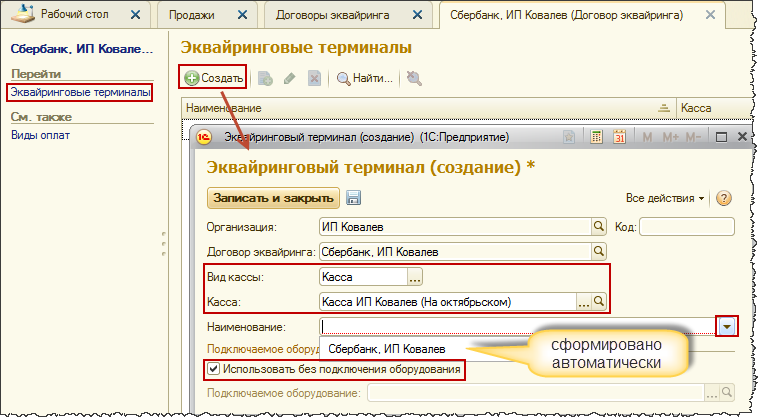Image resolution: width=758 pixels, height=418 pixels.
Task: Click Найти... search button in list toolbar
Action: pyautogui.click(x=364, y=78)
